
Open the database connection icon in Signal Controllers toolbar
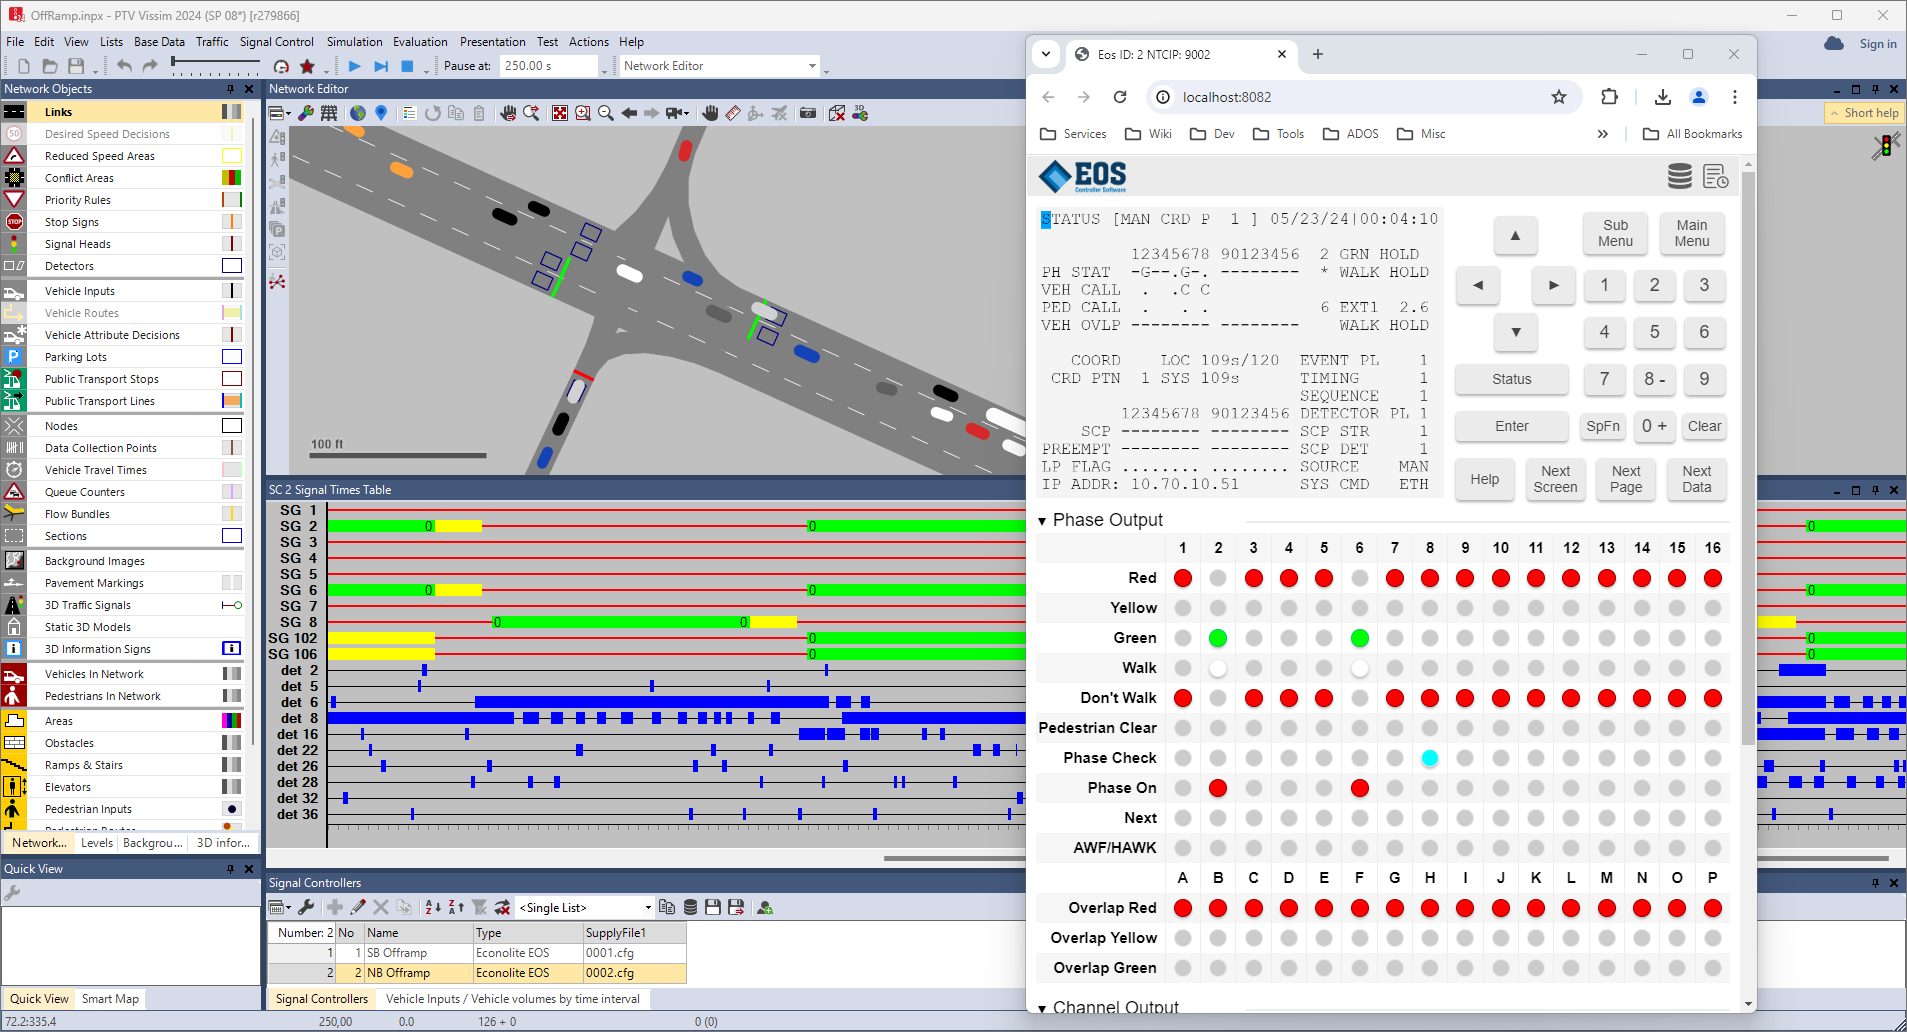690,907
